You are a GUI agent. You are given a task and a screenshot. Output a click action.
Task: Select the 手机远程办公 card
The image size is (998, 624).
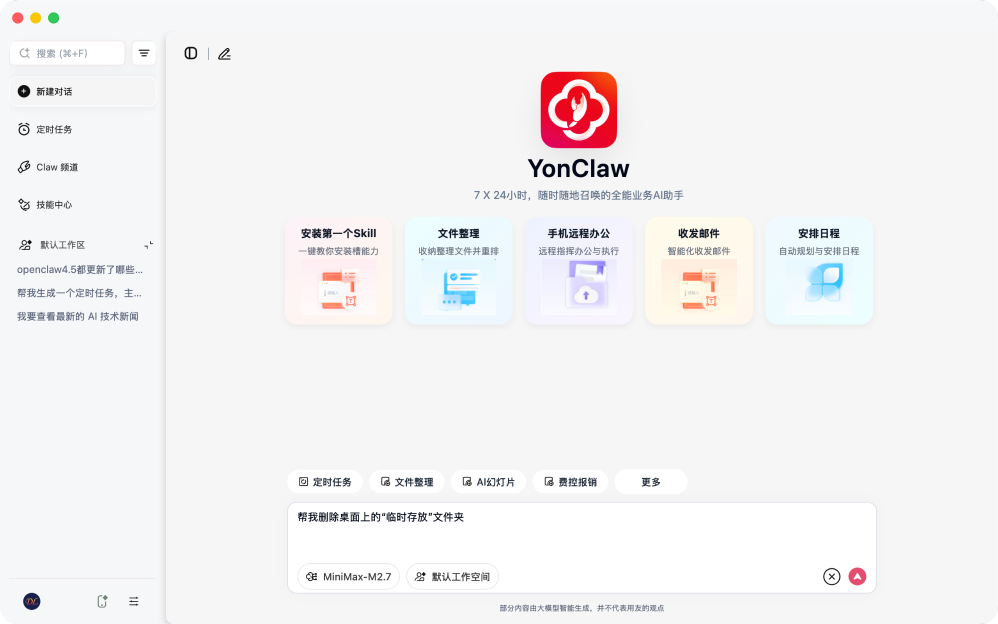tap(578, 271)
